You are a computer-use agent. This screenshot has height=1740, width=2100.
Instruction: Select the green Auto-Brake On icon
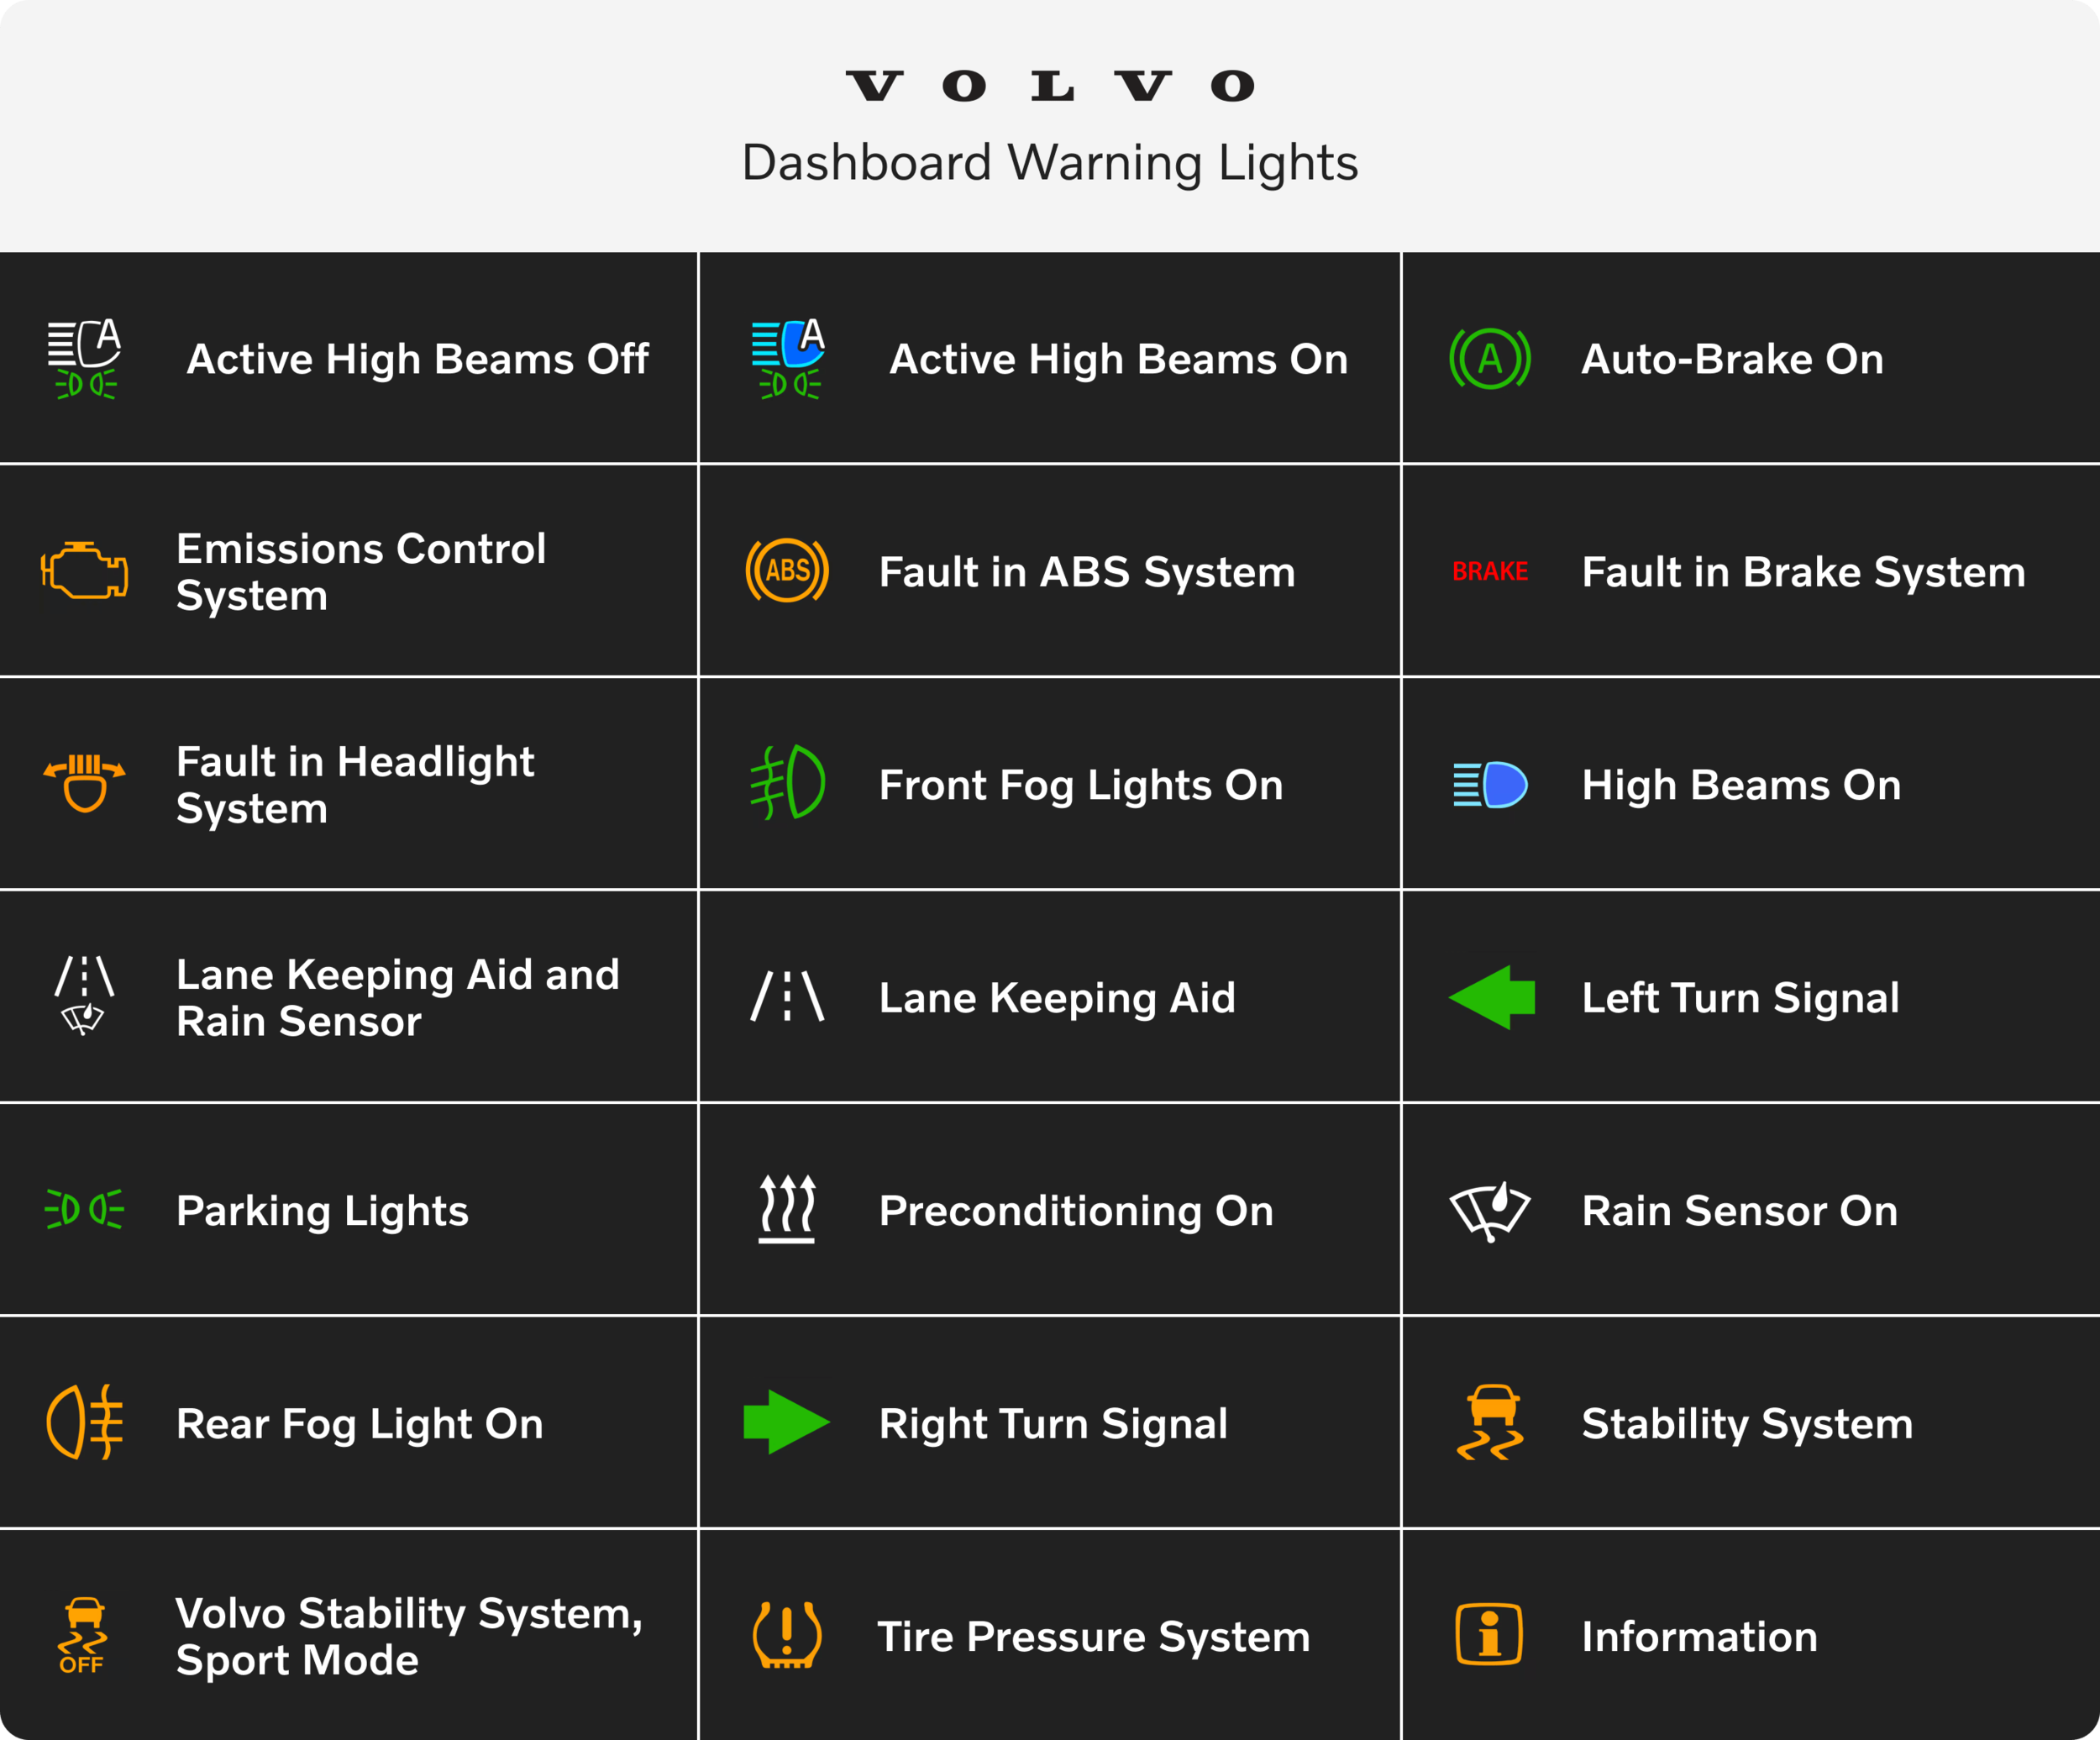[1490, 358]
